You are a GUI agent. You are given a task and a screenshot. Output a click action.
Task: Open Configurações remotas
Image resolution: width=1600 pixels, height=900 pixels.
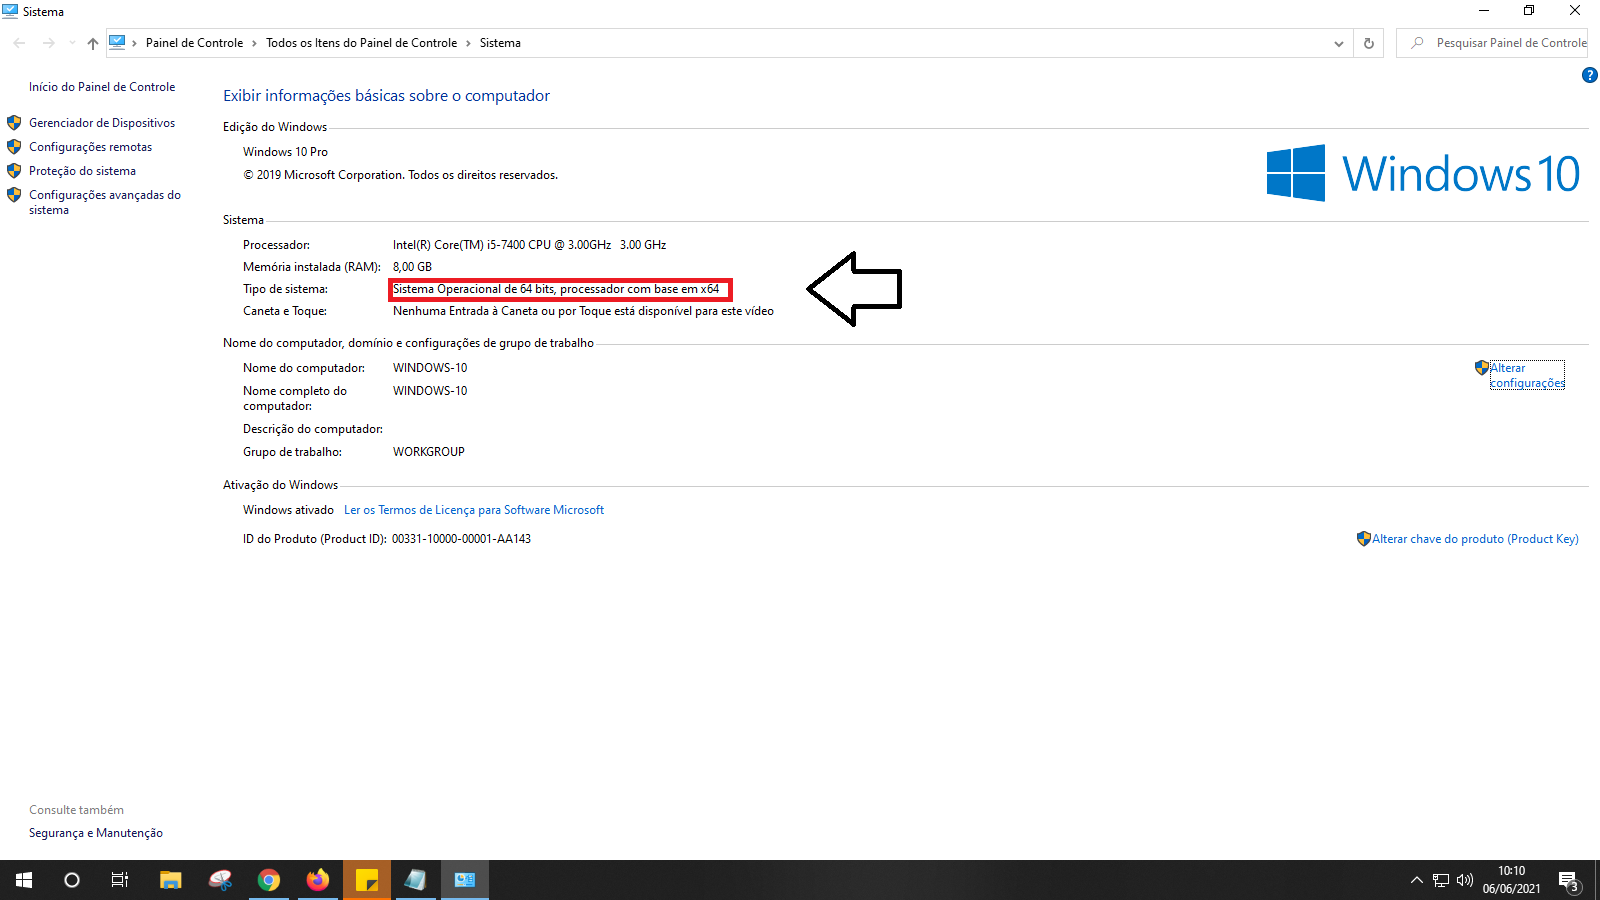coord(90,147)
